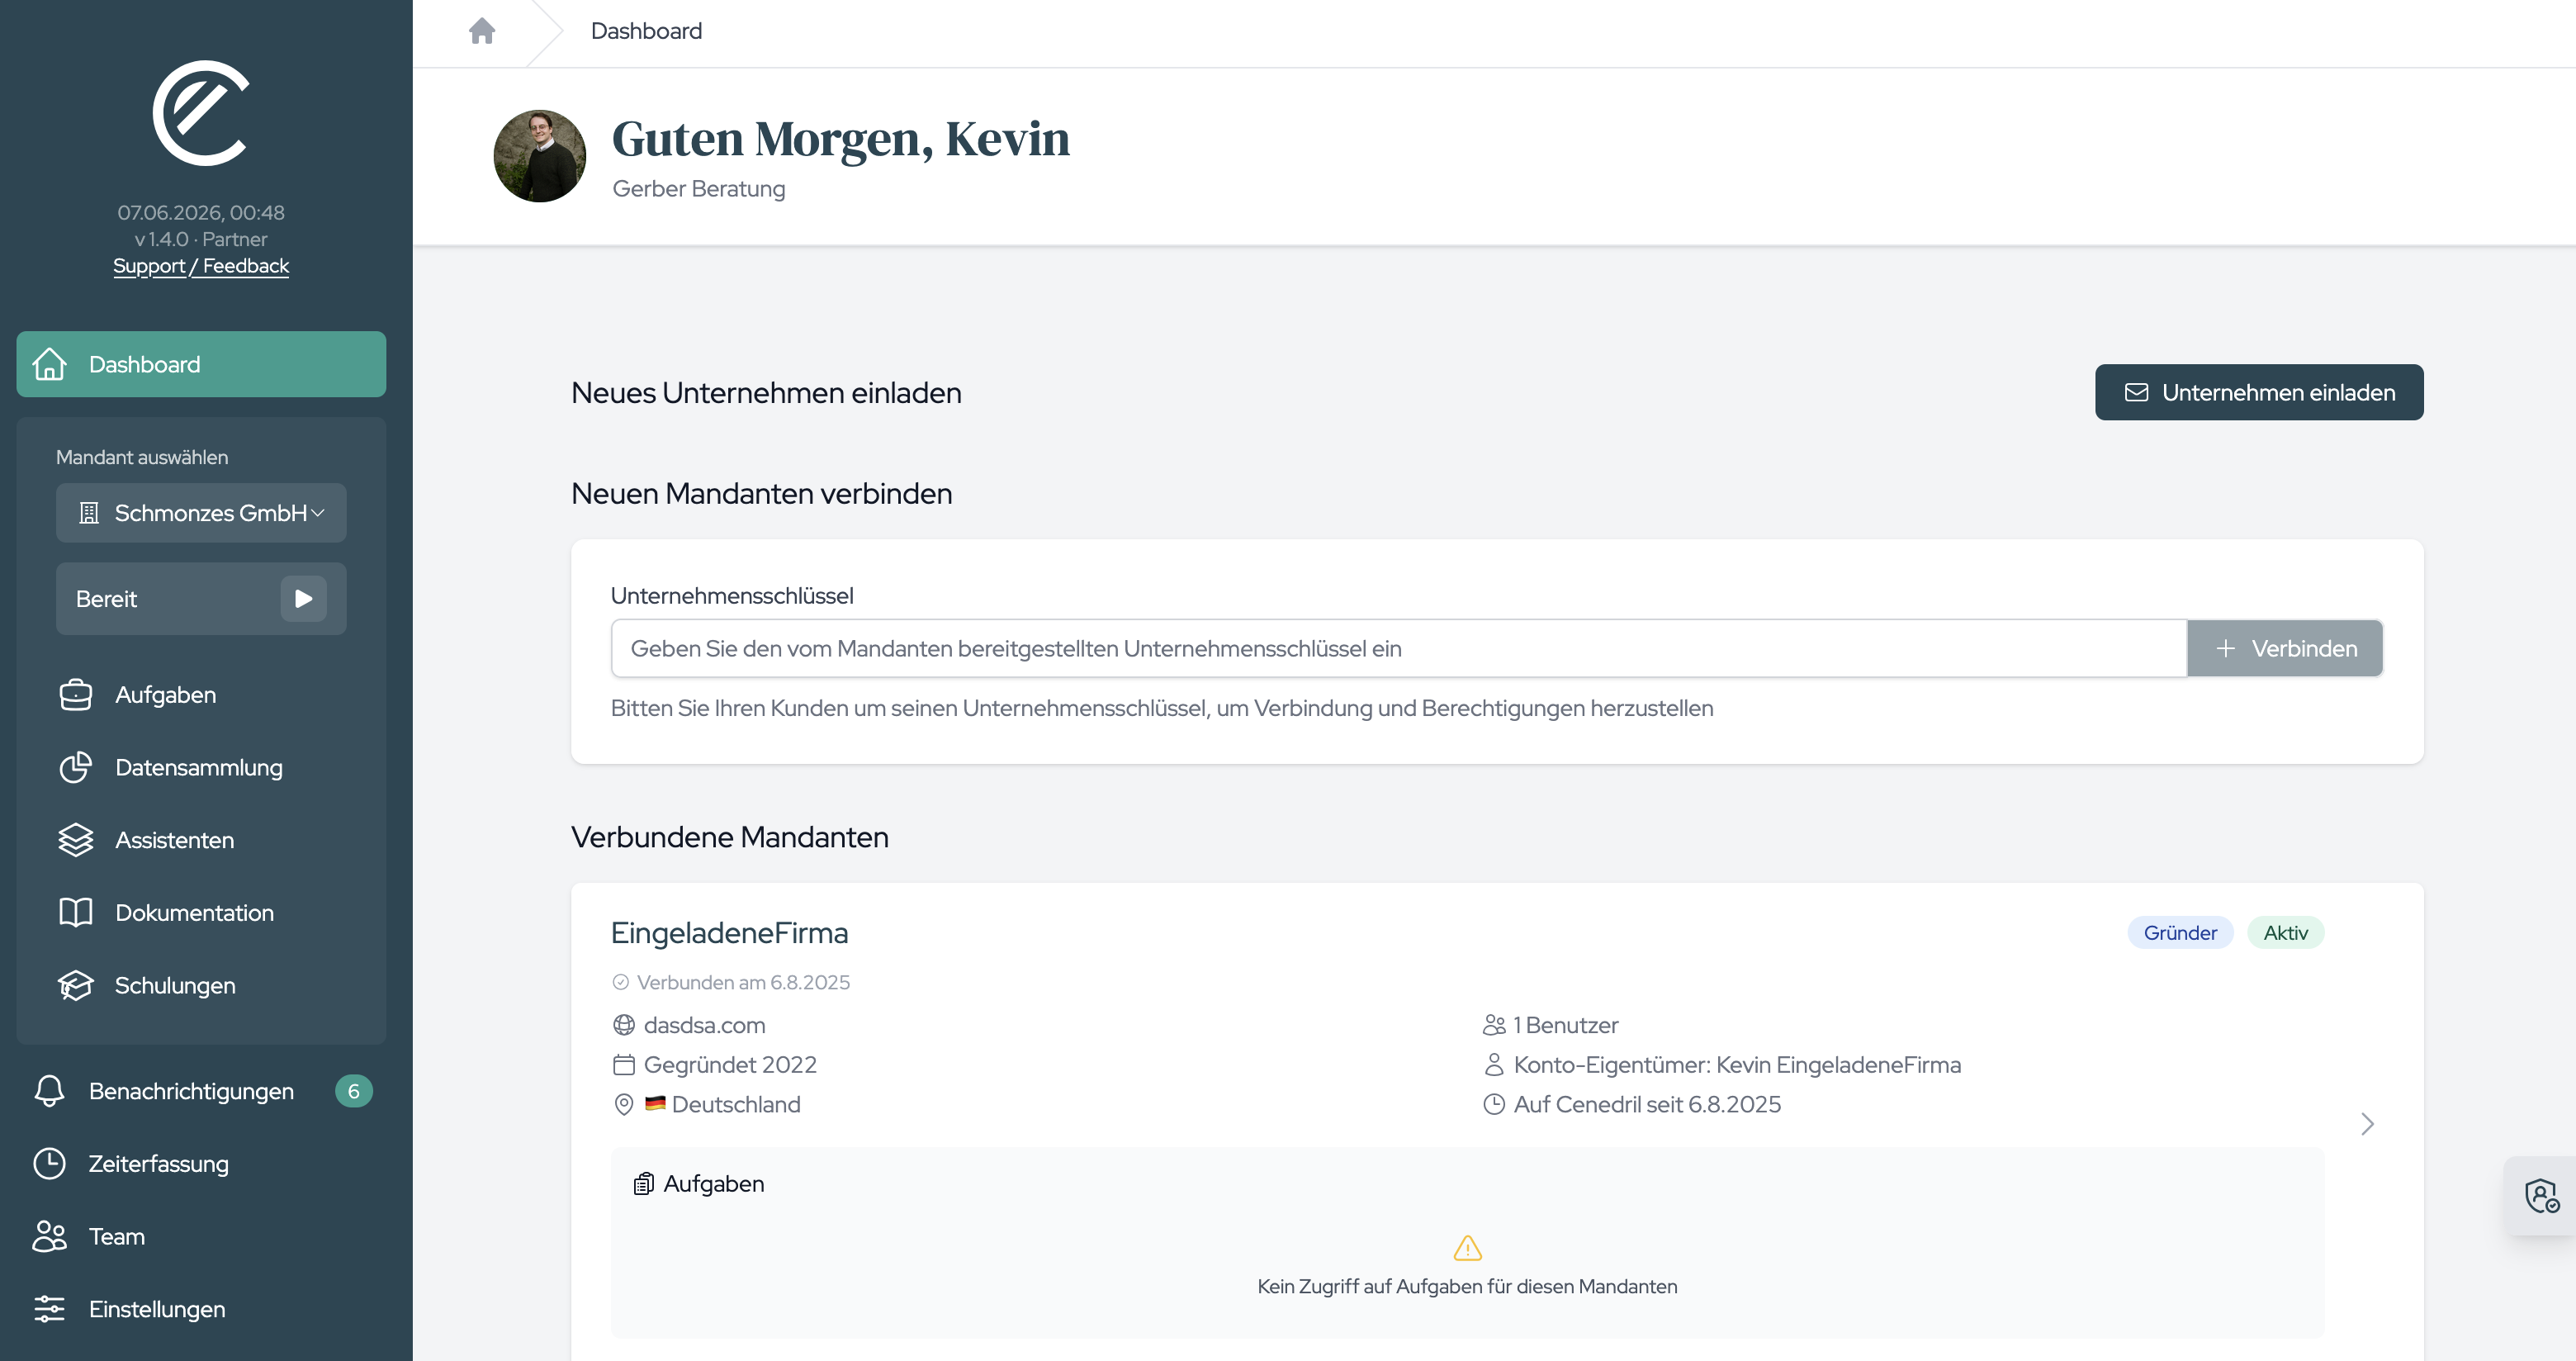The height and width of the screenshot is (1361, 2576).
Task: Click the users icon by 1 Benutzer
Action: pos(1494,1025)
